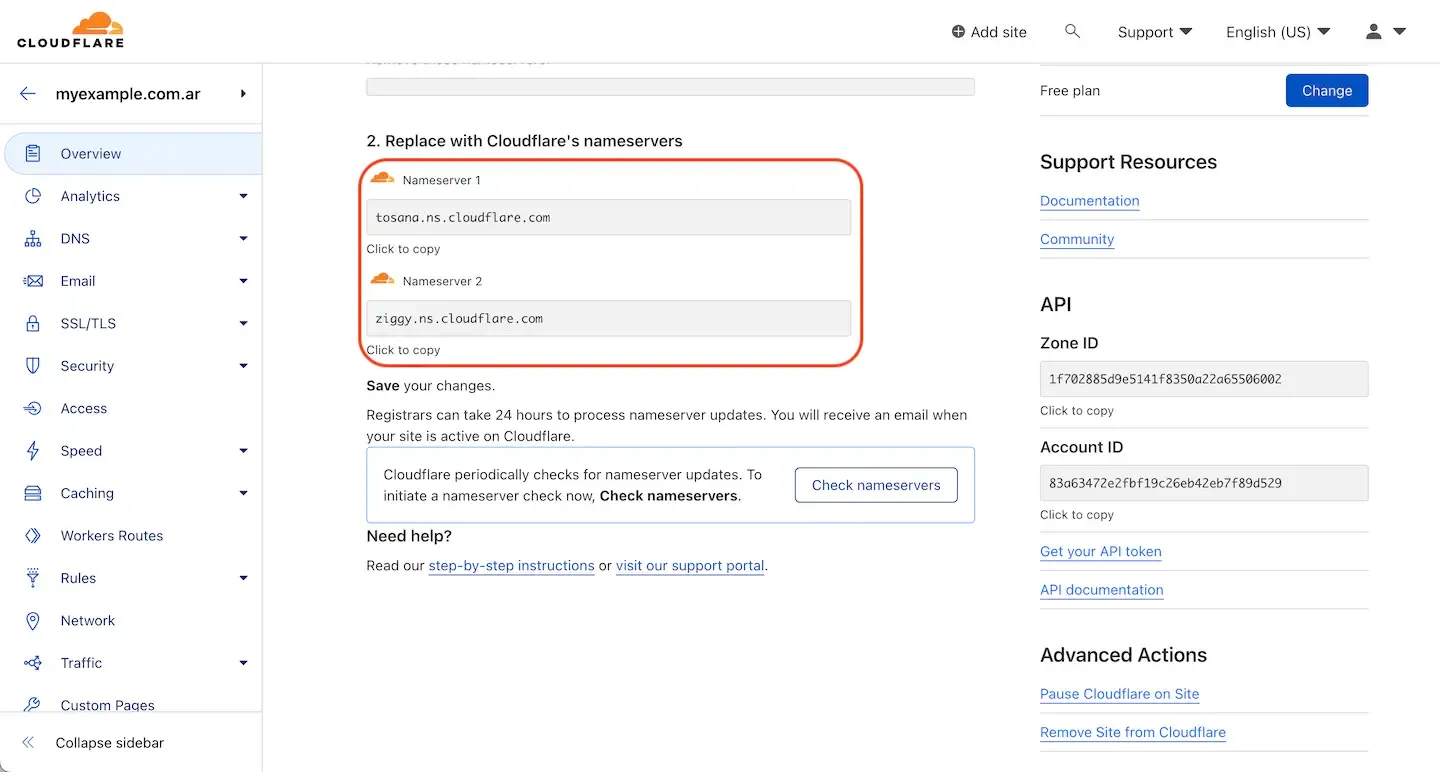The height and width of the screenshot is (772, 1440).
Task: Click the Overview clipboard icon
Action: click(33, 154)
